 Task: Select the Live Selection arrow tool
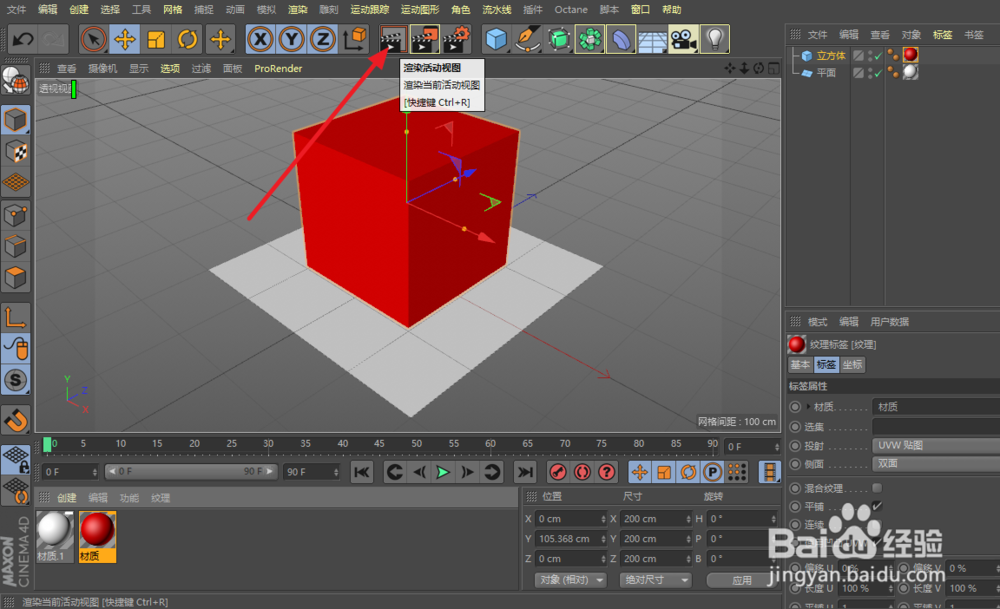pos(93,40)
